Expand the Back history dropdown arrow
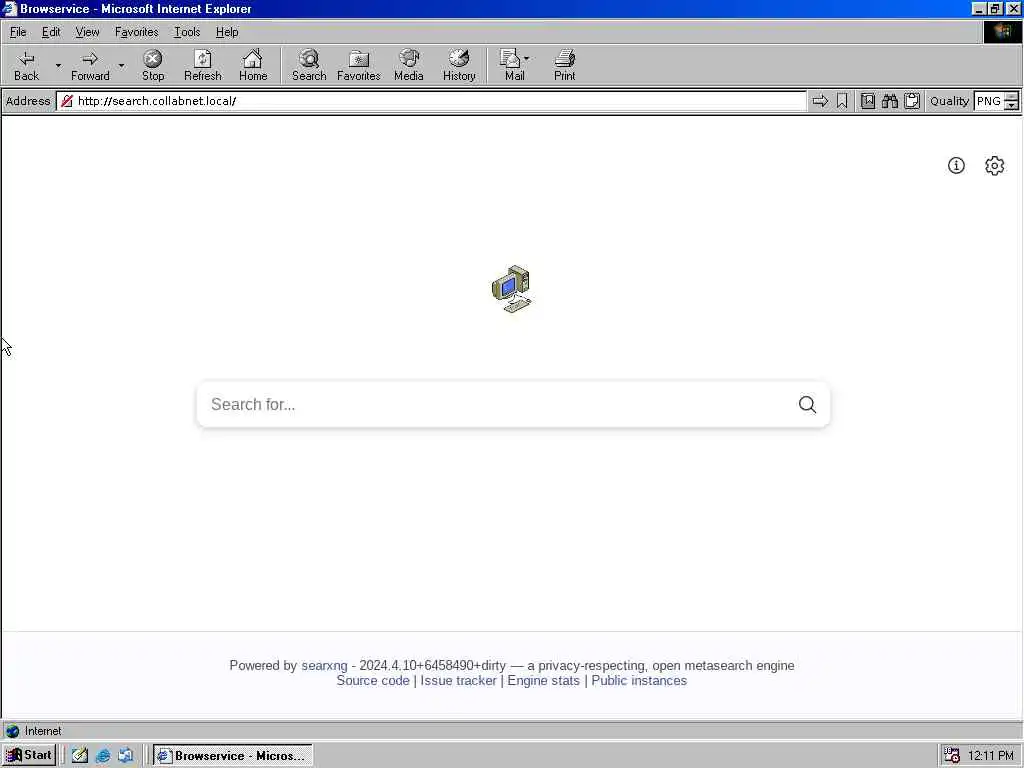Image resolution: width=1024 pixels, height=768 pixels. (x=57, y=65)
